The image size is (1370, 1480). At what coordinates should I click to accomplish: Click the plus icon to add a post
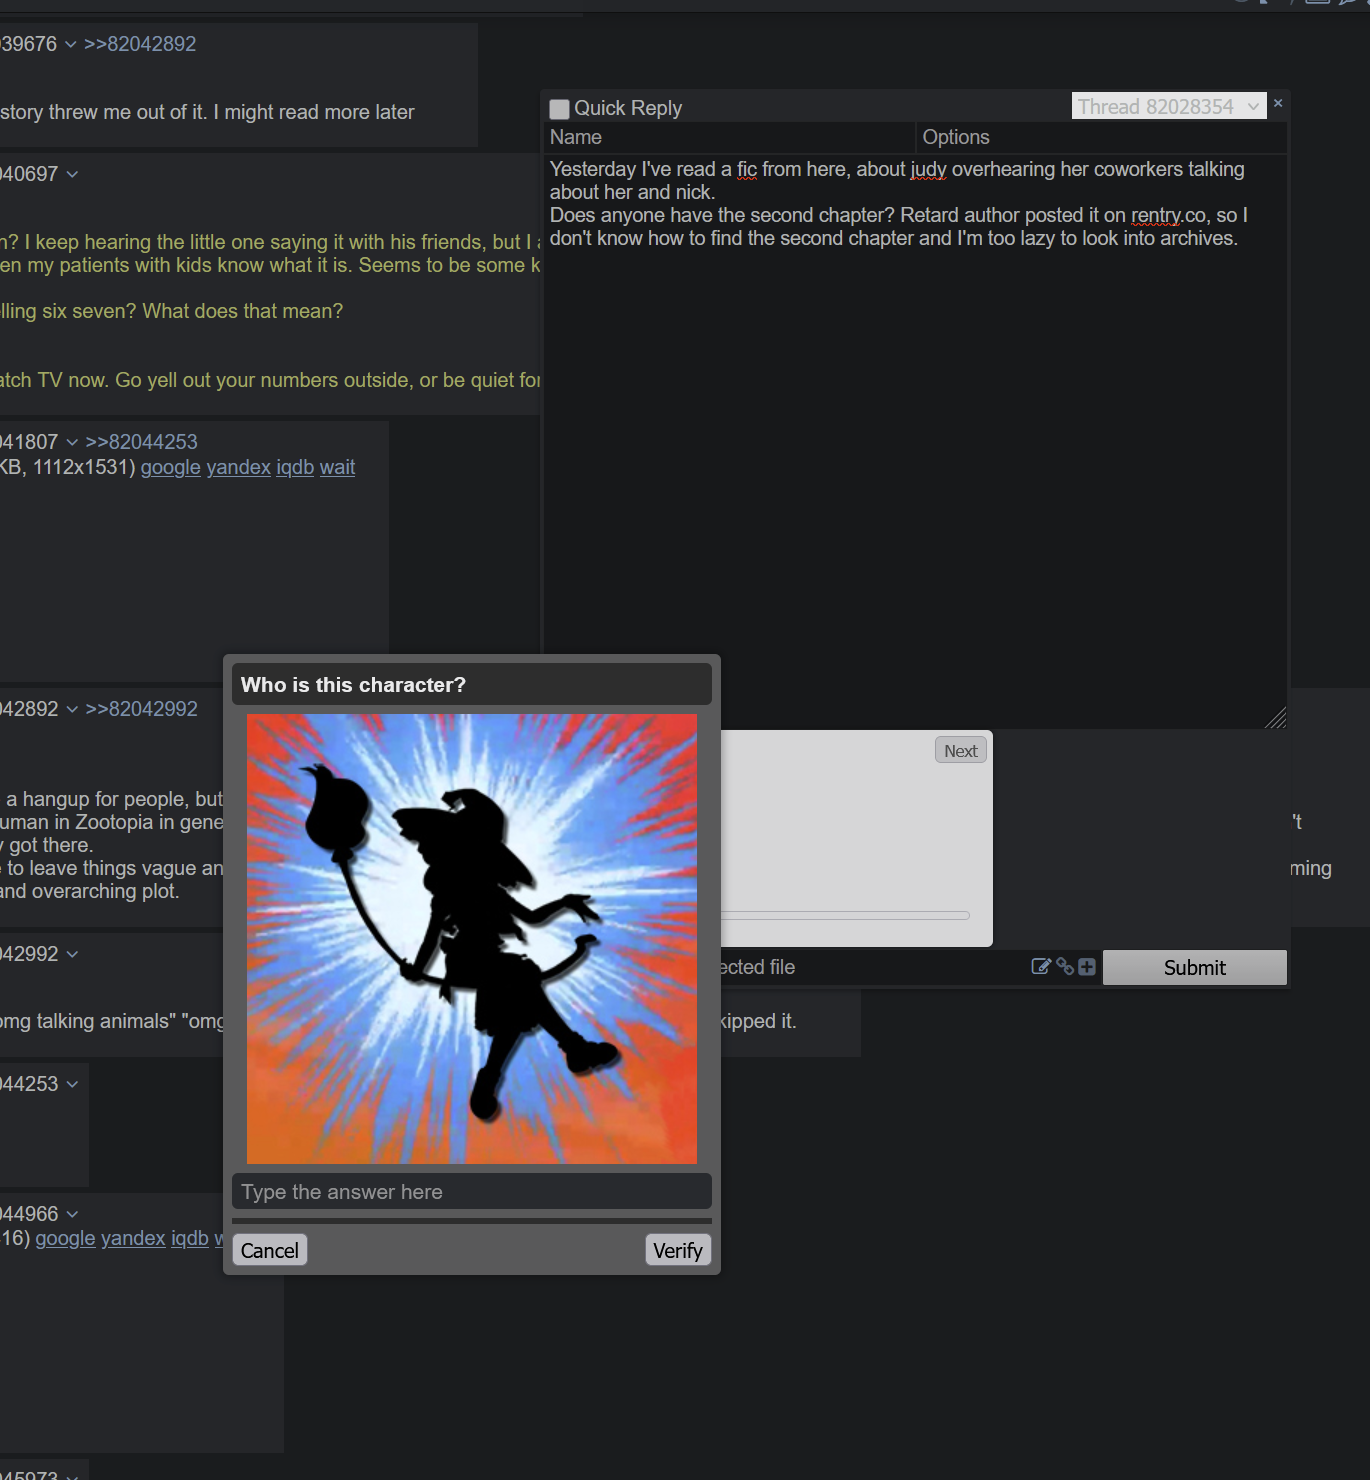coord(1087,966)
